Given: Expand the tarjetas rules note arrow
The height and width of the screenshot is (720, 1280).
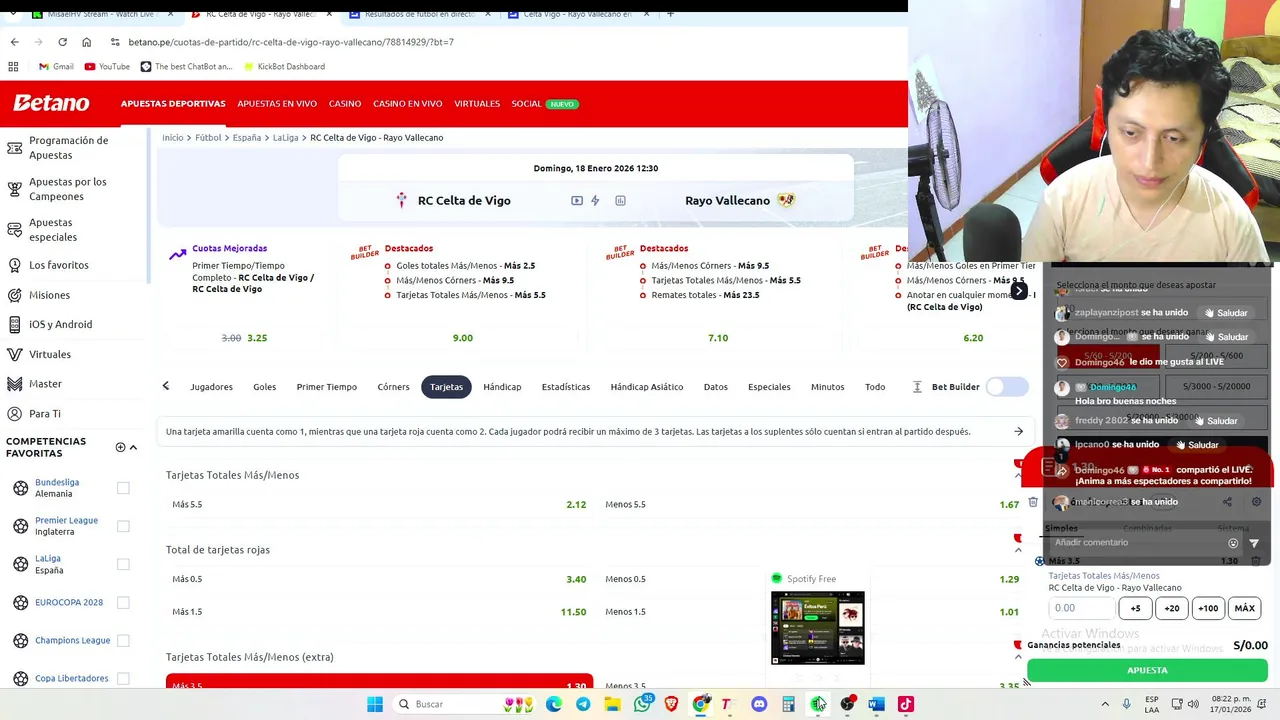Looking at the screenshot, I should 1018,432.
